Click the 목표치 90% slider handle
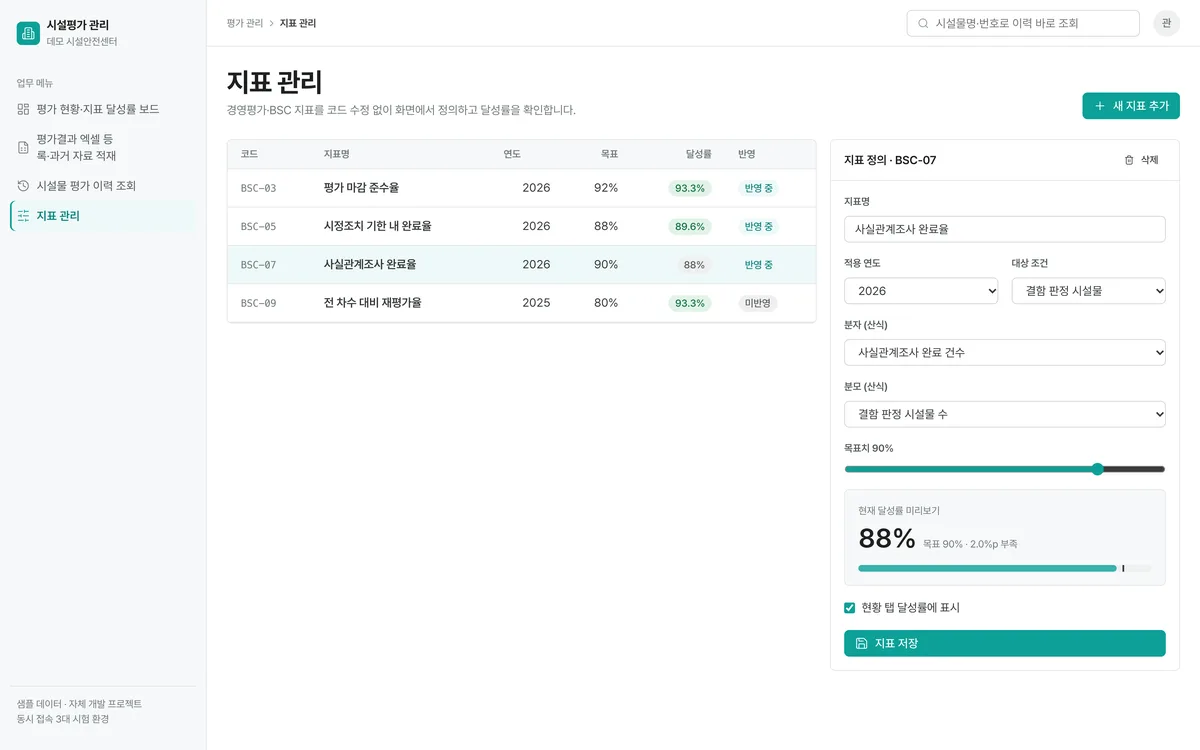1200x750 pixels. coord(1097,469)
